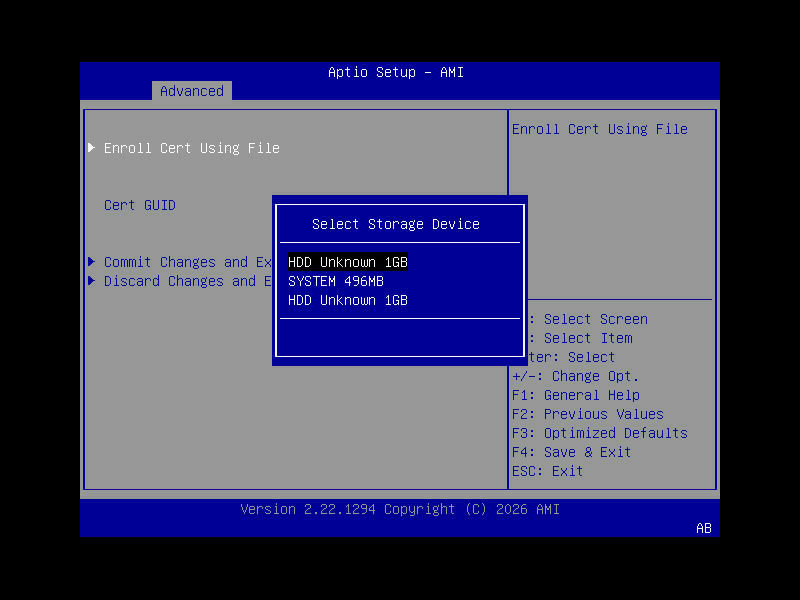The height and width of the screenshot is (600, 800).
Task: Click the Select Item key hint
Action: [x=581, y=338]
